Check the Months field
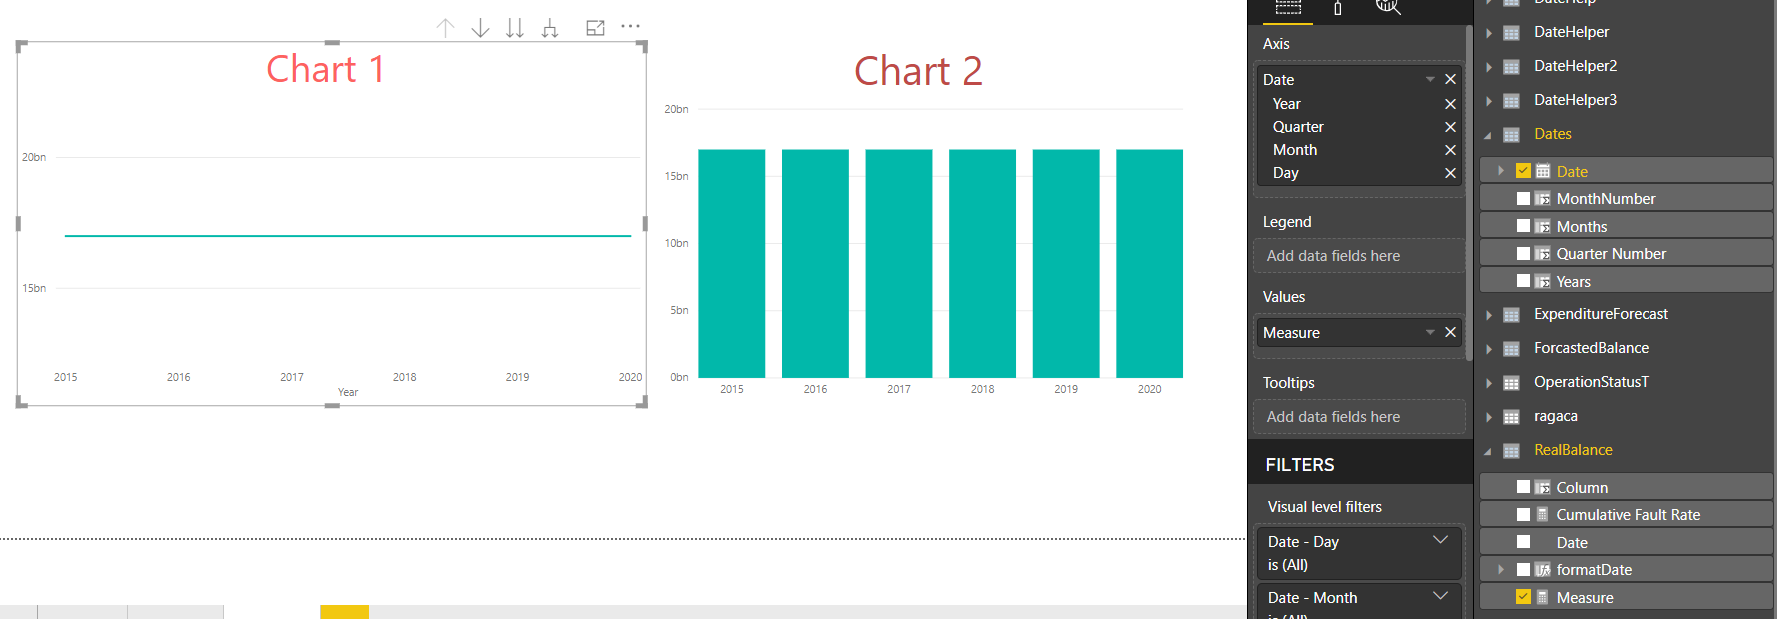1777x619 pixels. click(x=1523, y=226)
